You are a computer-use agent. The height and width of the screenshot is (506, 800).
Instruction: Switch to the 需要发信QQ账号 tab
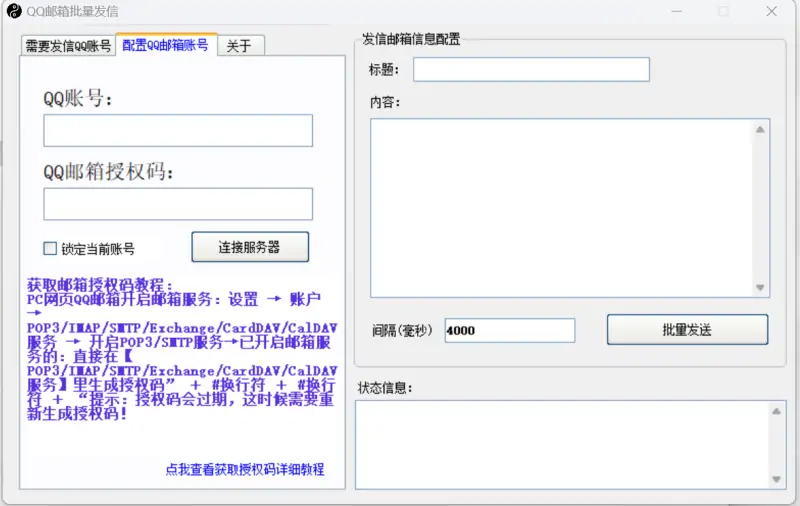coord(68,46)
